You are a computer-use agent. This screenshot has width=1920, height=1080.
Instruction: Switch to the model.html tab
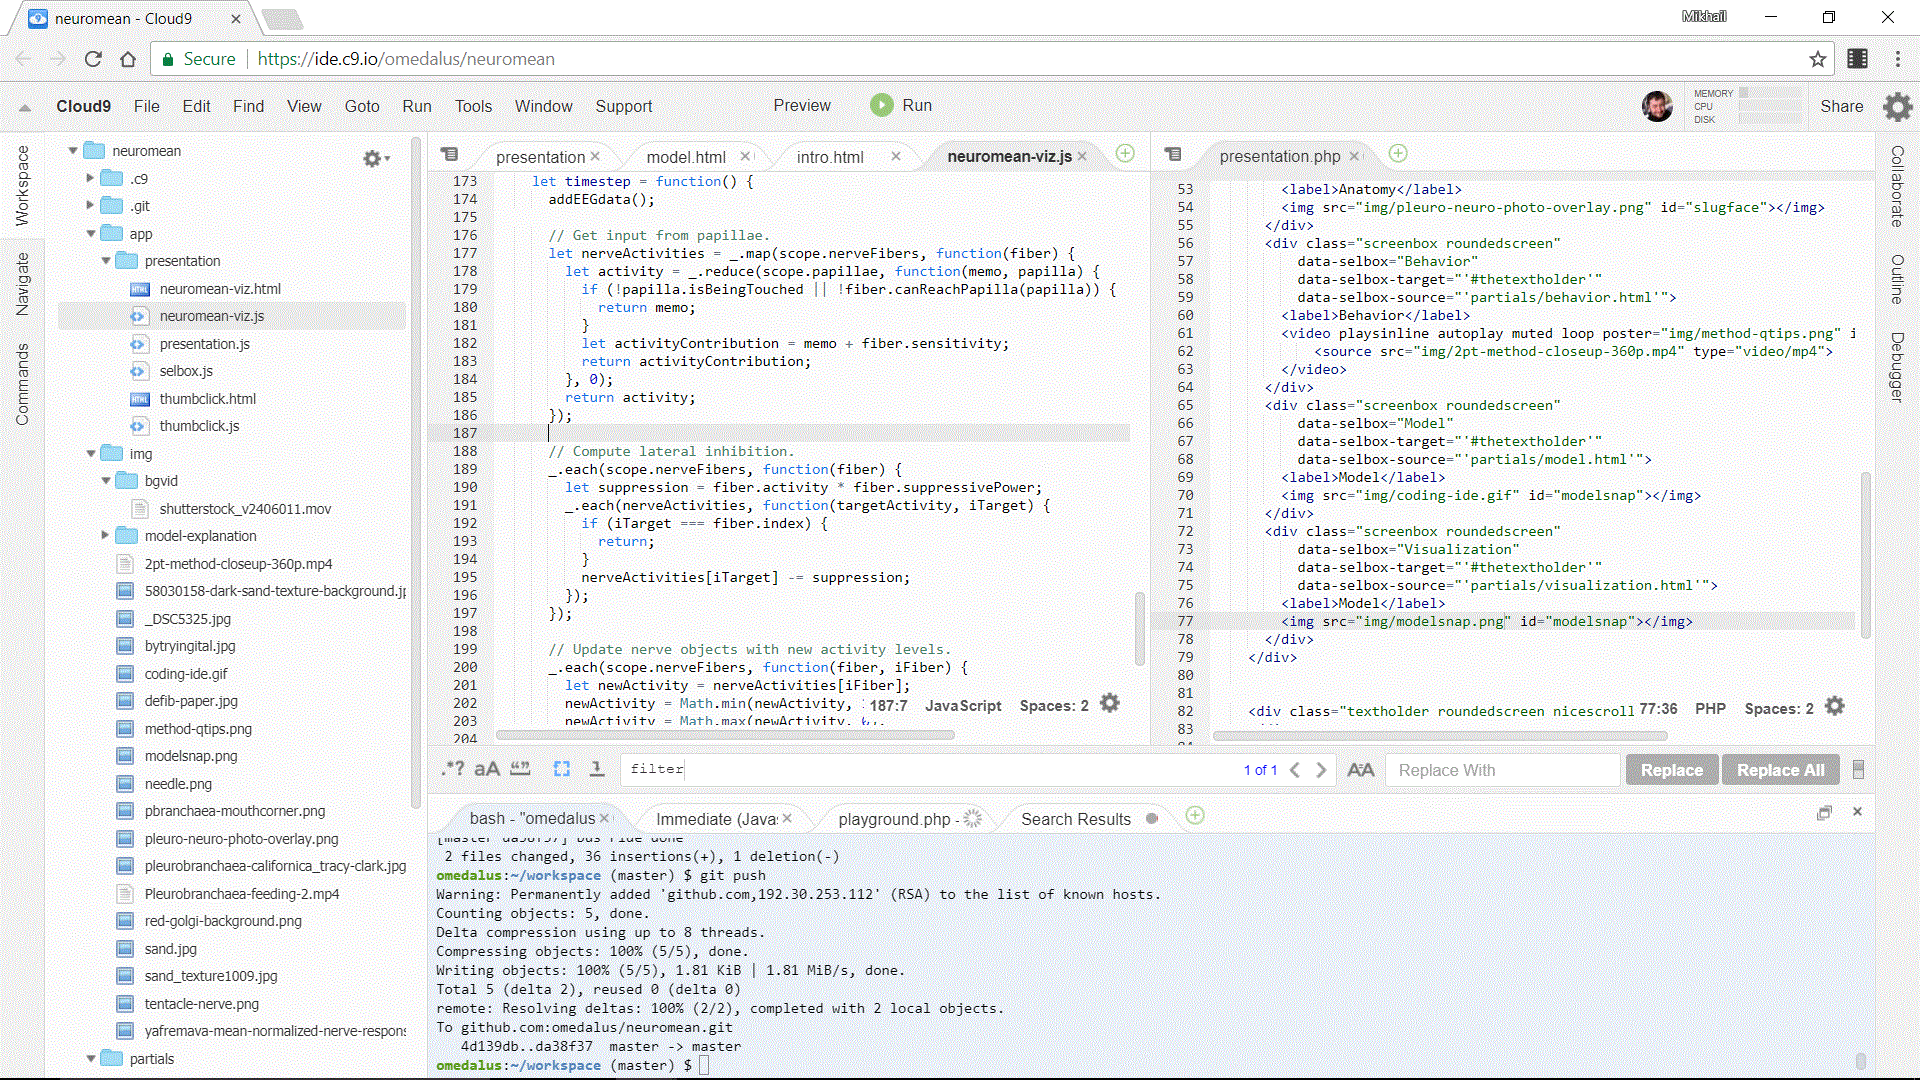686,157
